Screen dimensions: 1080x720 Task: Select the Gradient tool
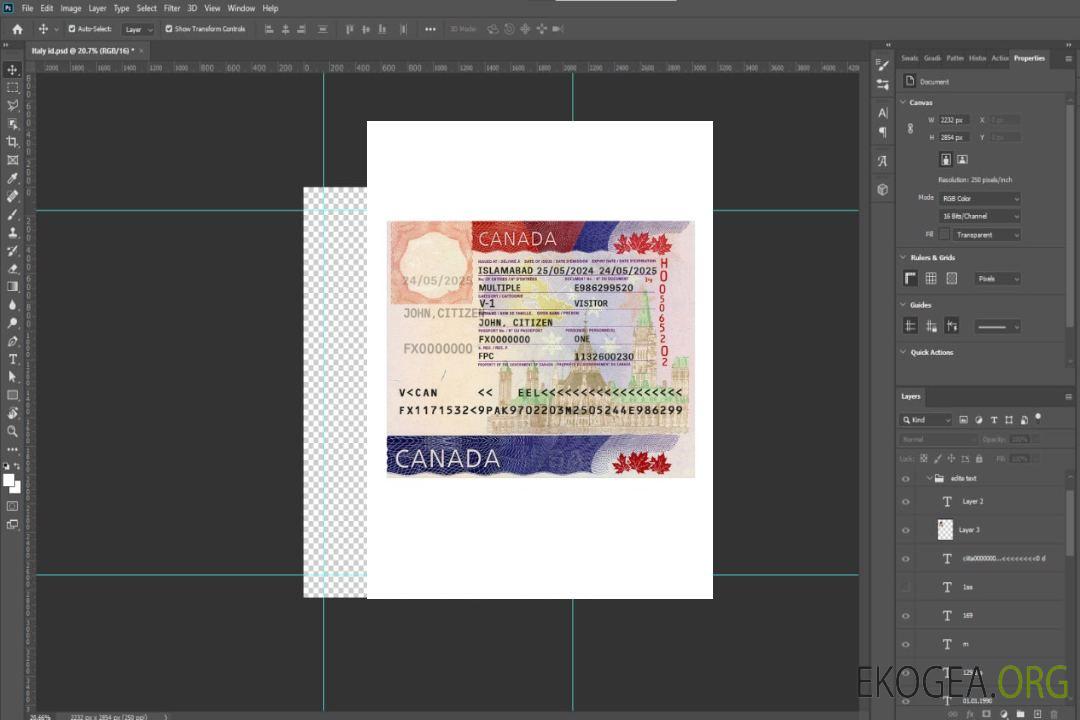(x=12, y=287)
